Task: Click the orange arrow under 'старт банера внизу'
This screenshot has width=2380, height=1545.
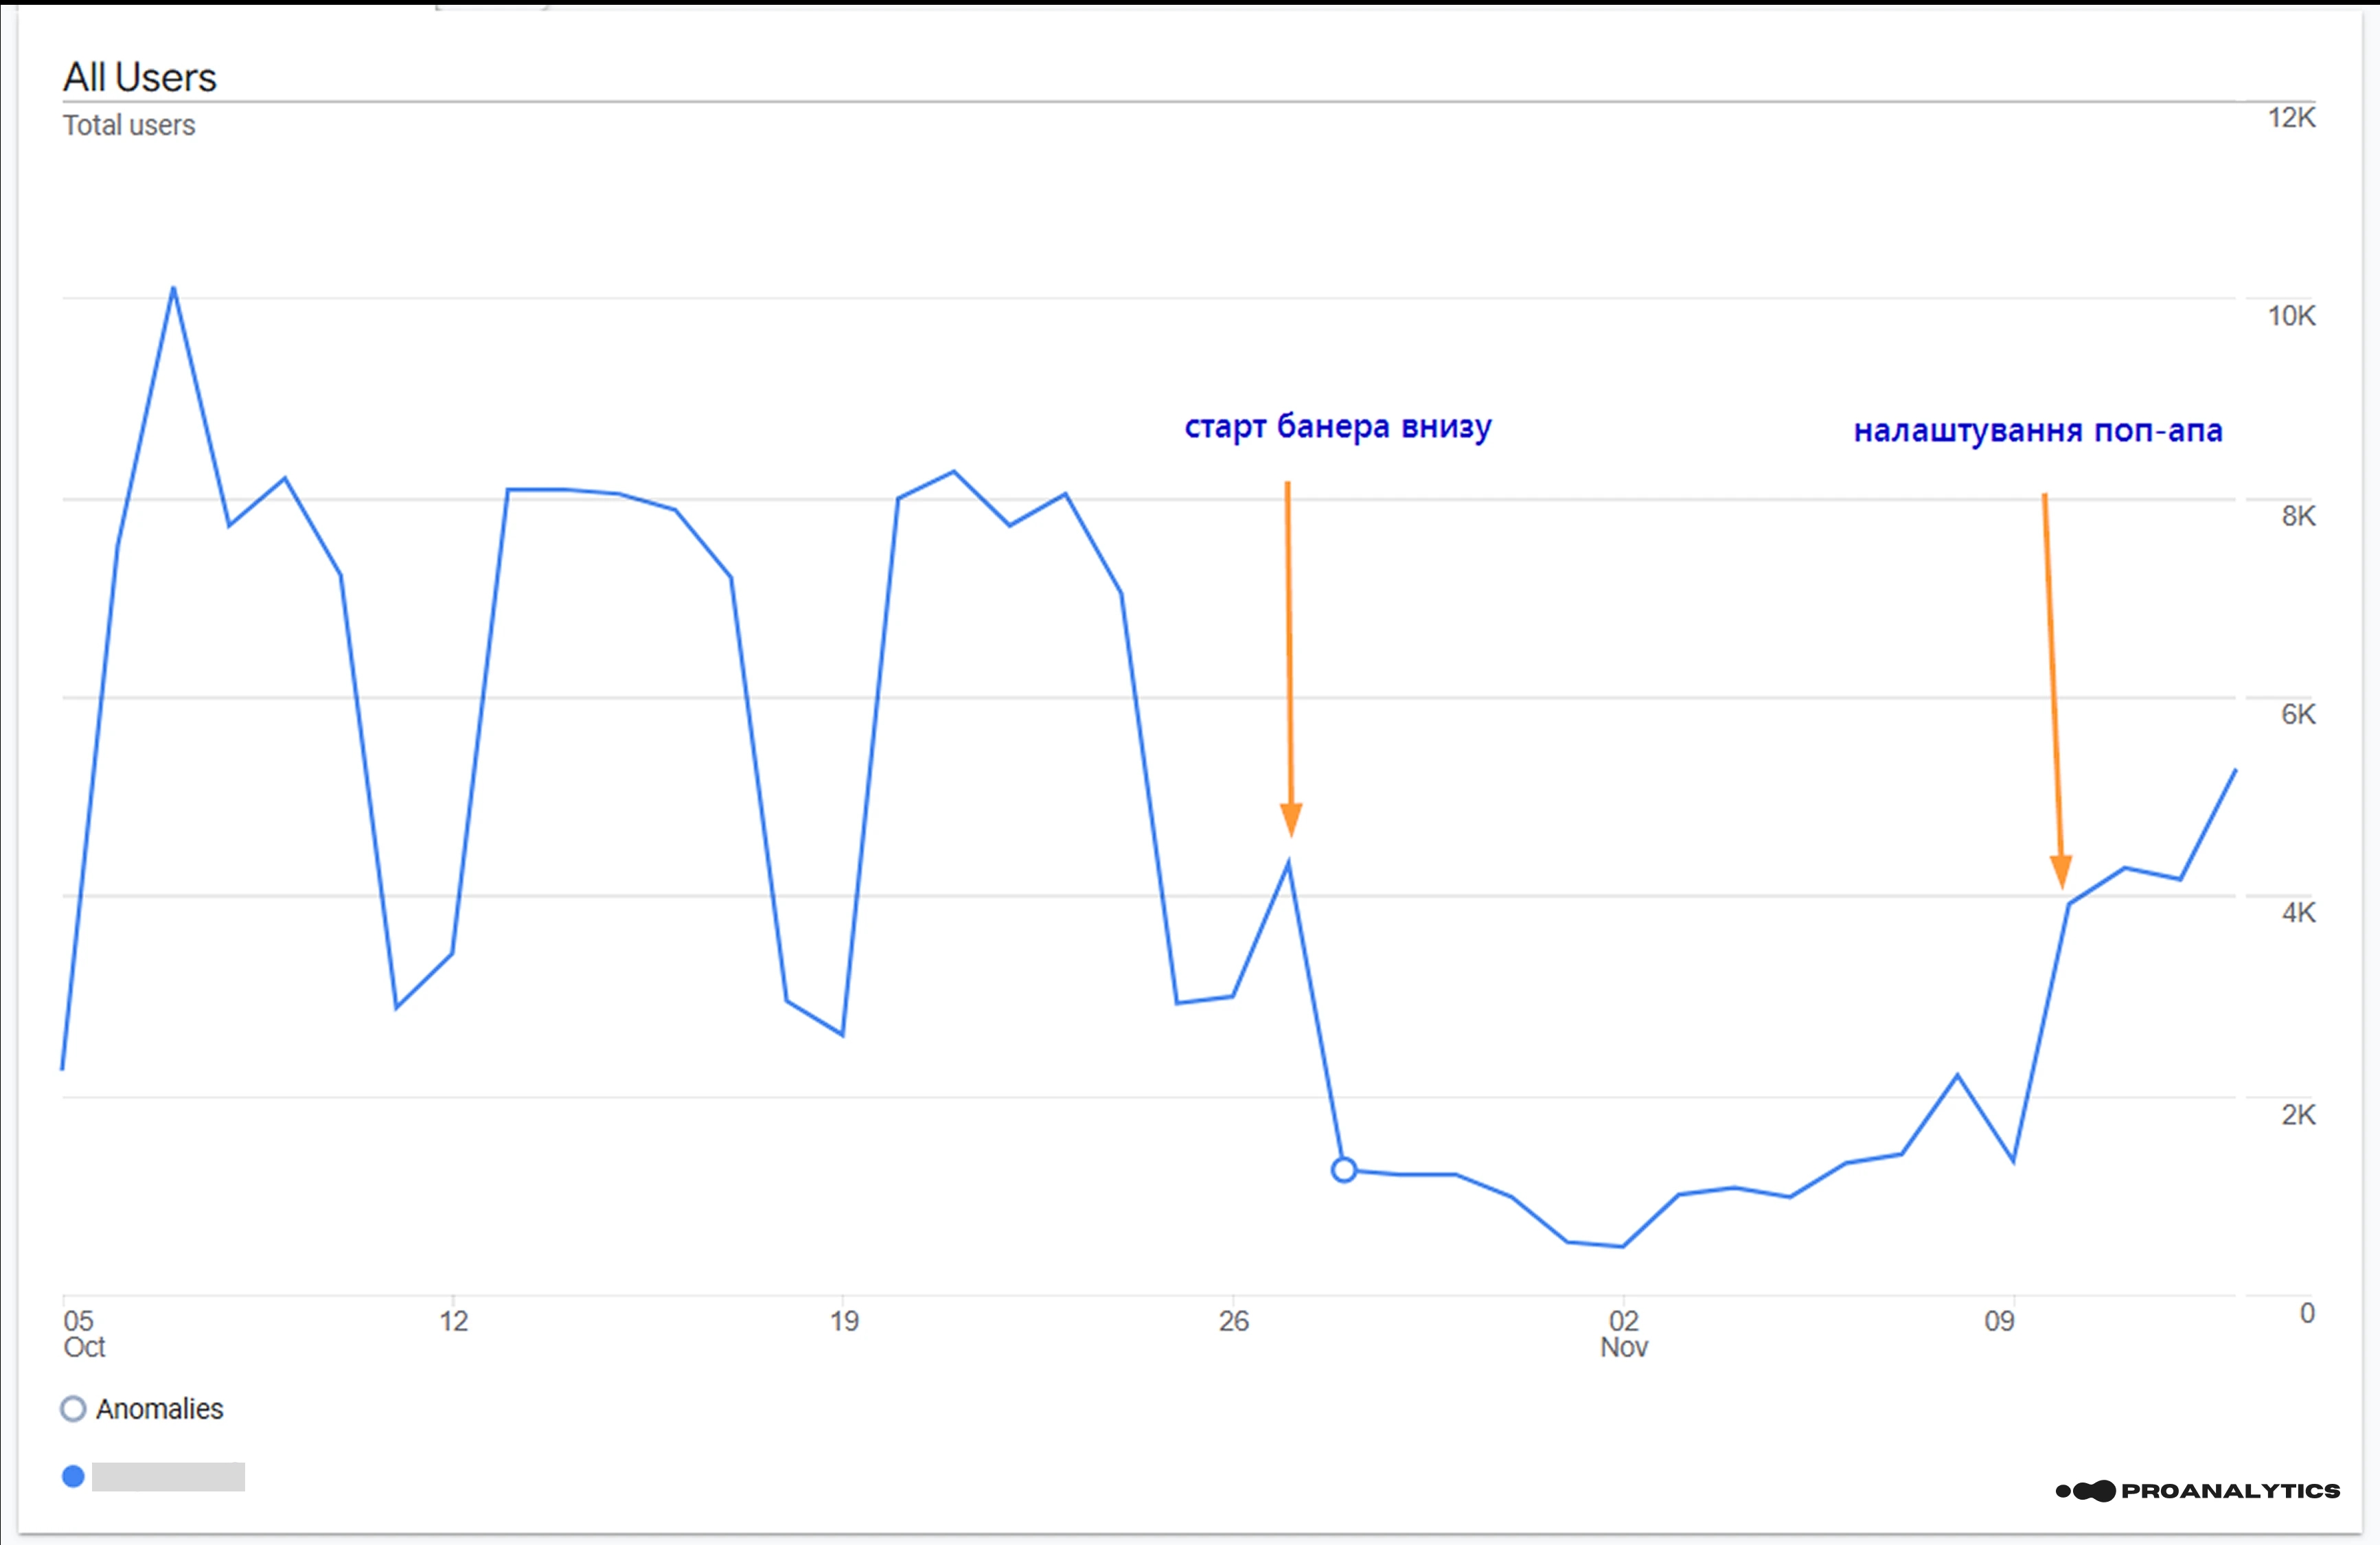Action: (x=1290, y=660)
